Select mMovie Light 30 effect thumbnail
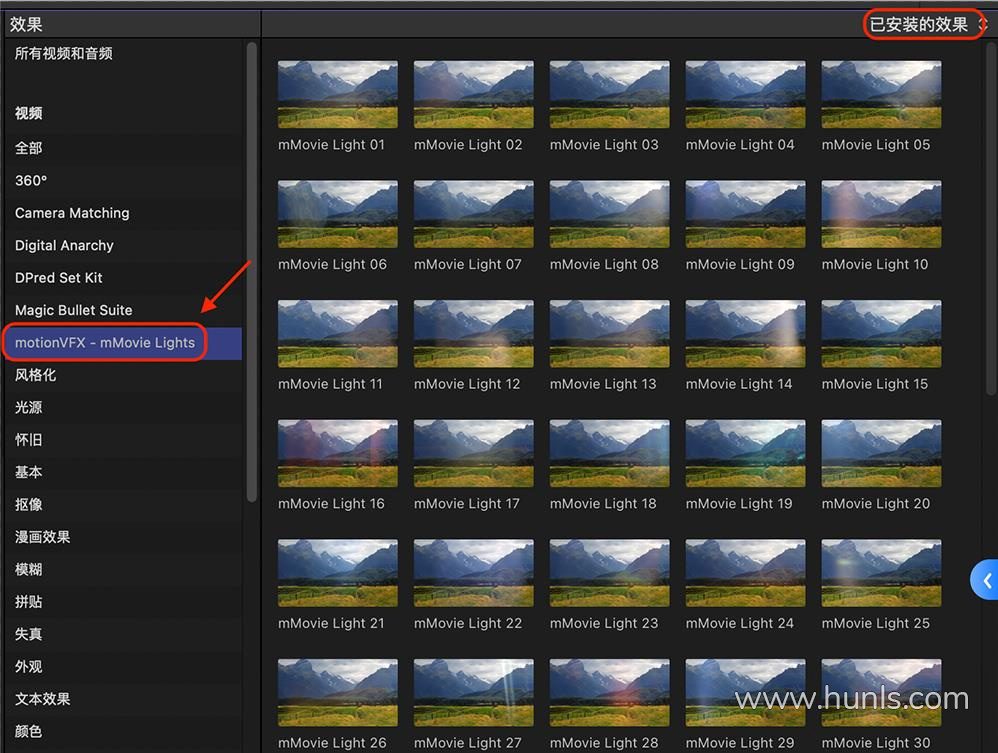This screenshot has height=753, width=998. tap(882, 693)
